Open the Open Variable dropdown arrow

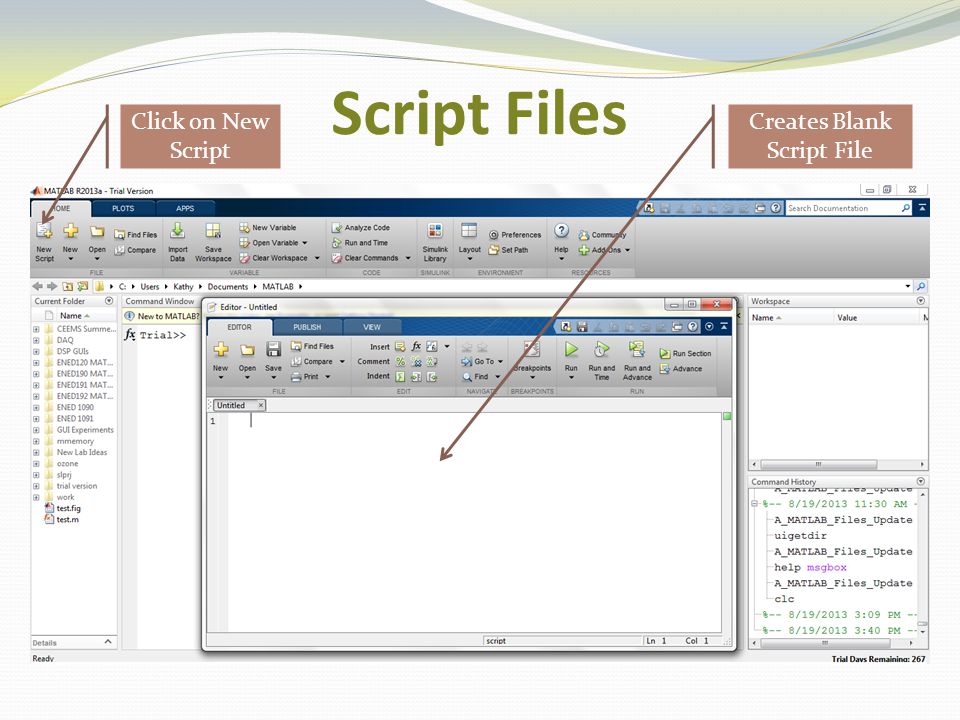(304, 243)
